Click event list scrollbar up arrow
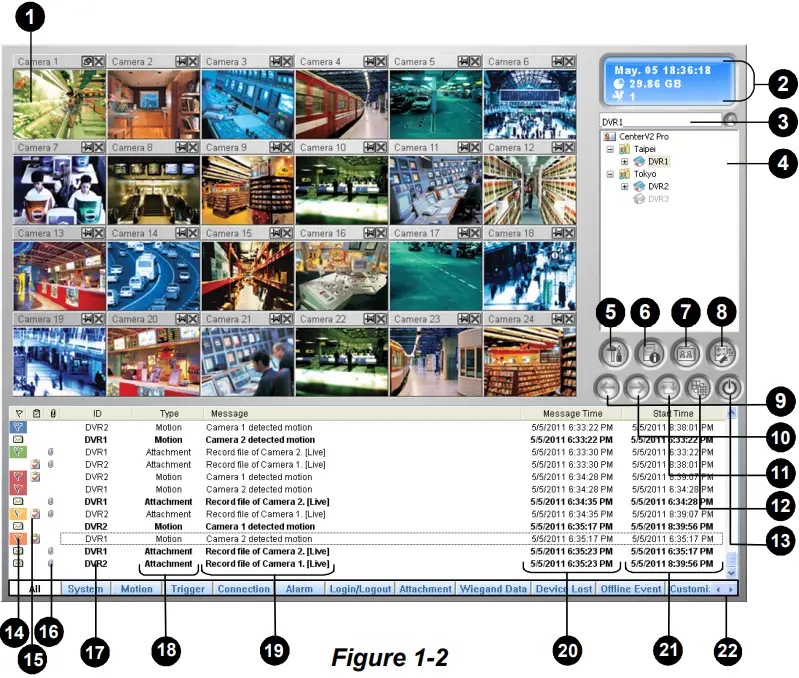Image resolution: width=799 pixels, height=678 pixels. (732, 413)
